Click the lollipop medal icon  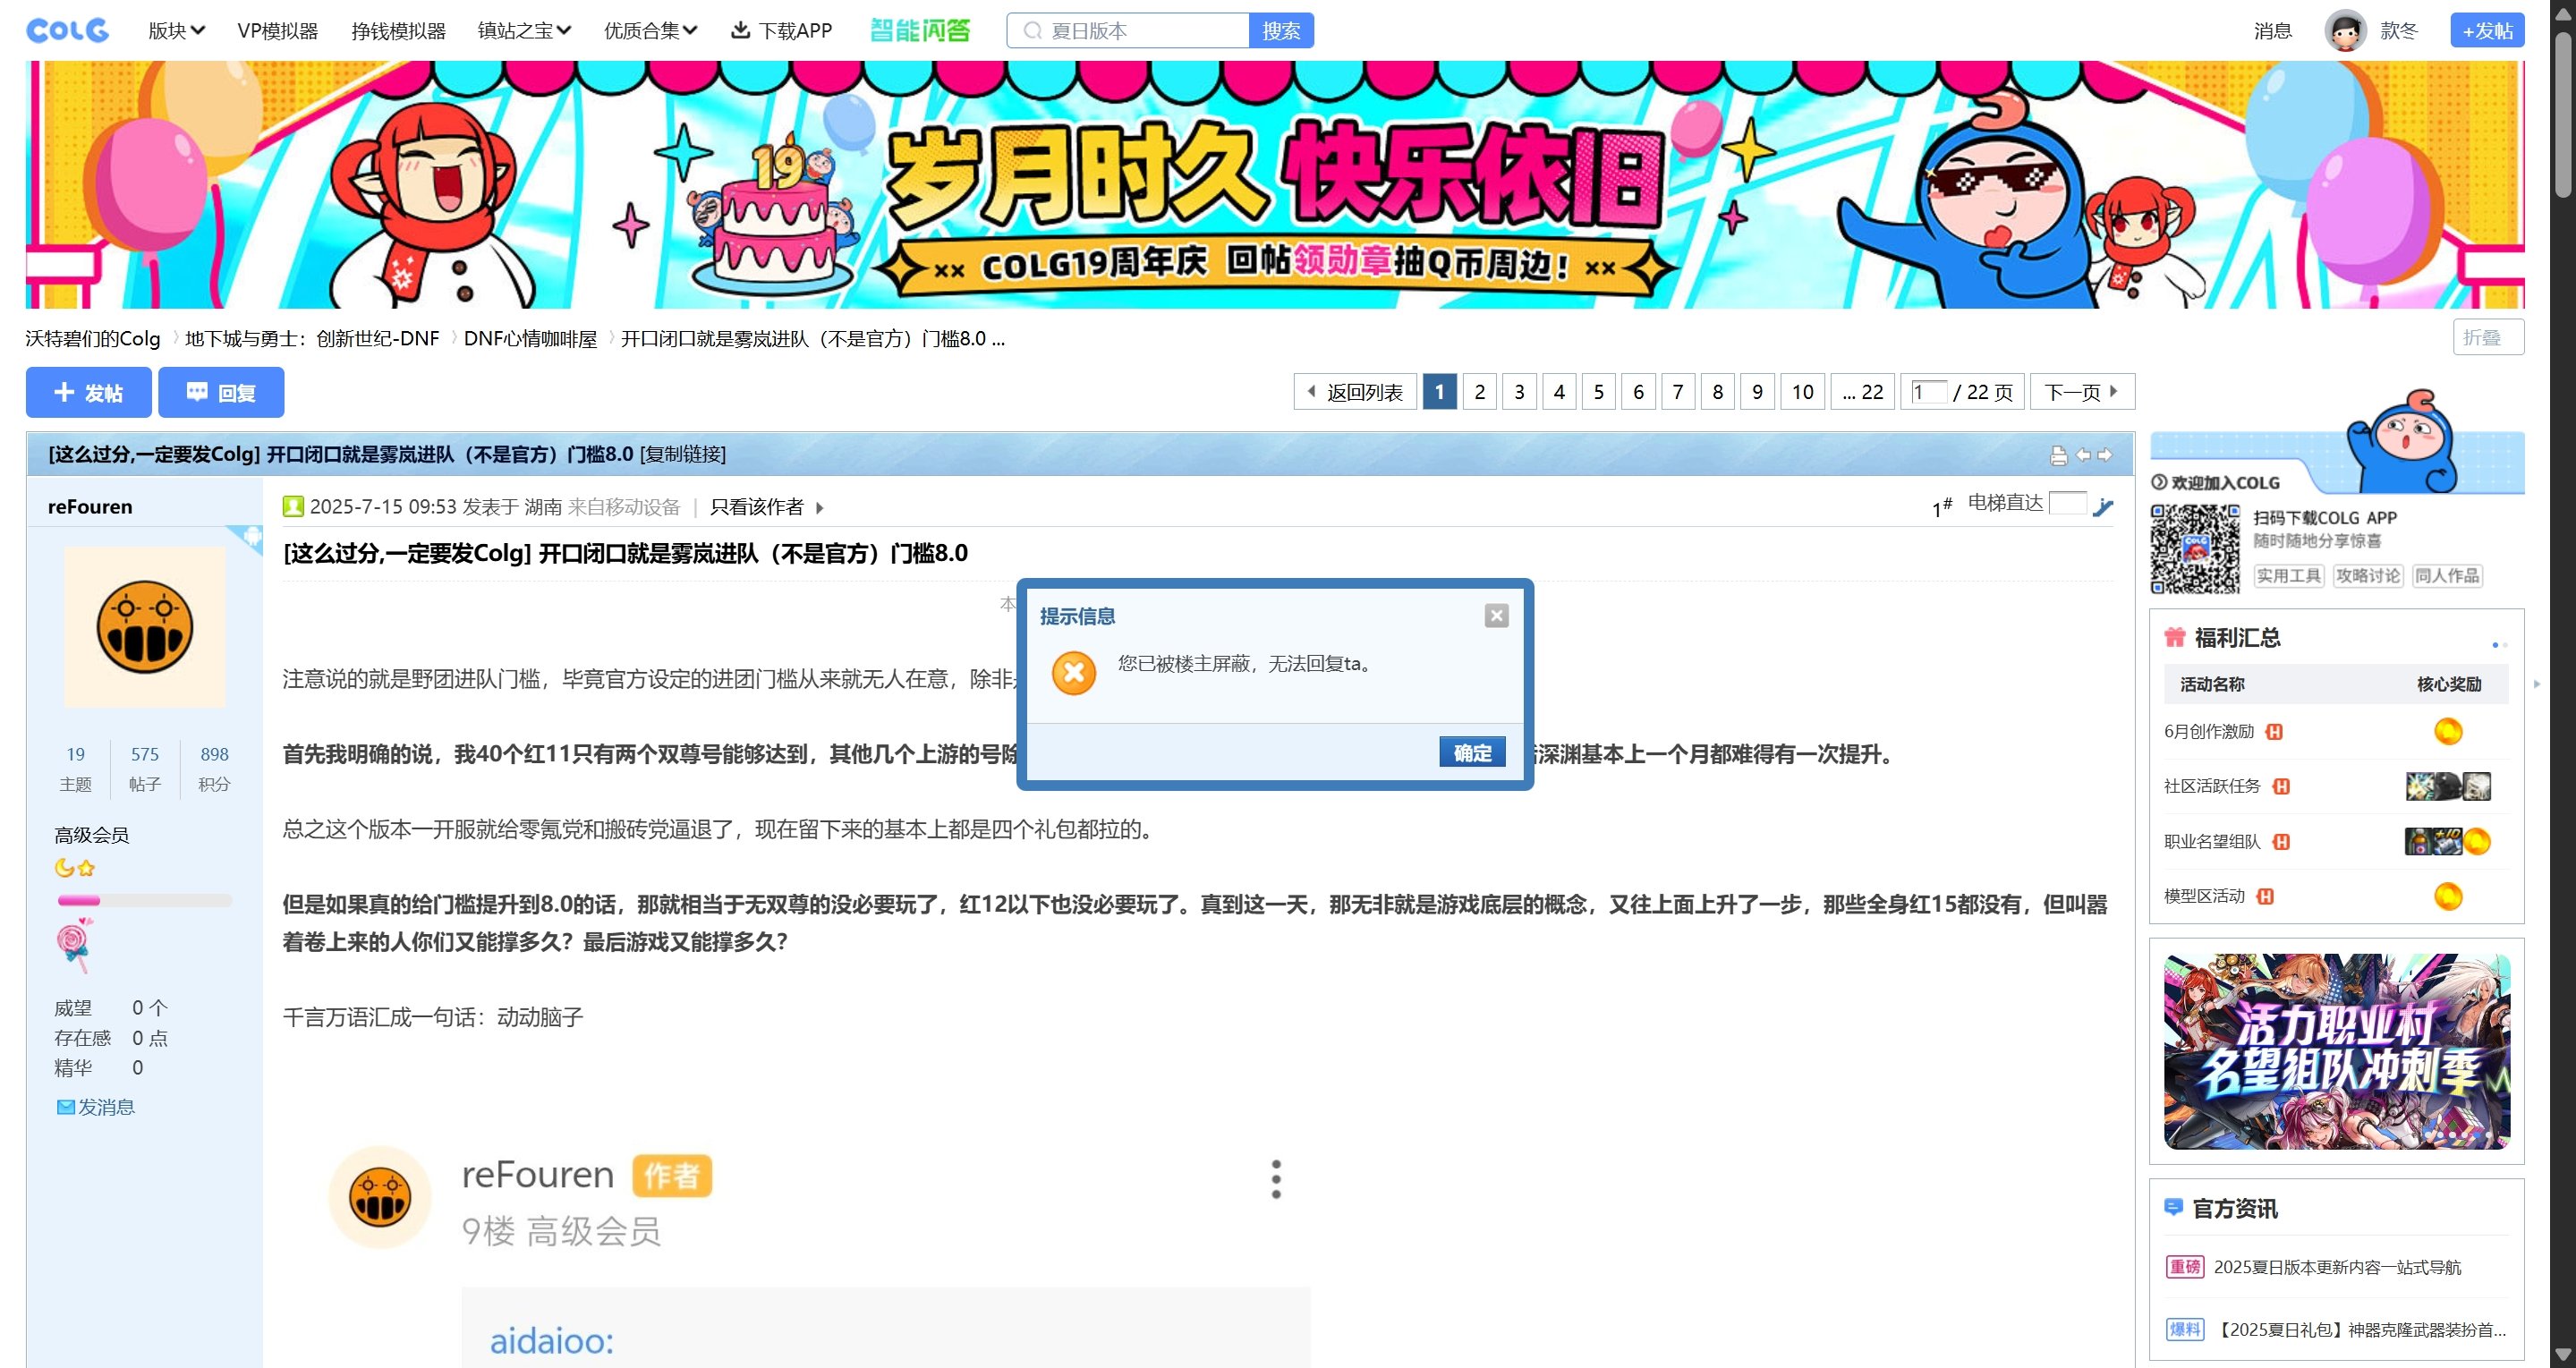(x=75, y=945)
